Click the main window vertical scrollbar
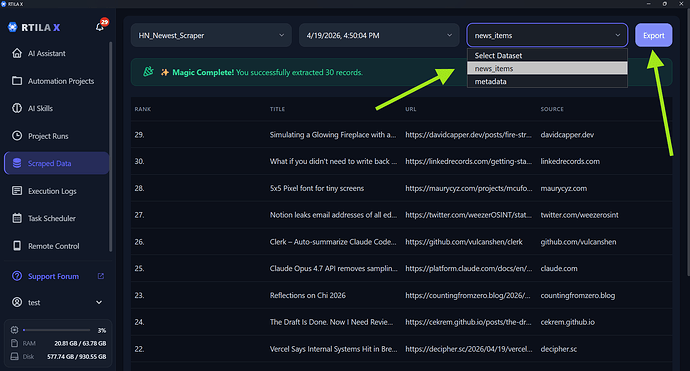Image resolution: width=690 pixels, height=371 pixels. 687,143
